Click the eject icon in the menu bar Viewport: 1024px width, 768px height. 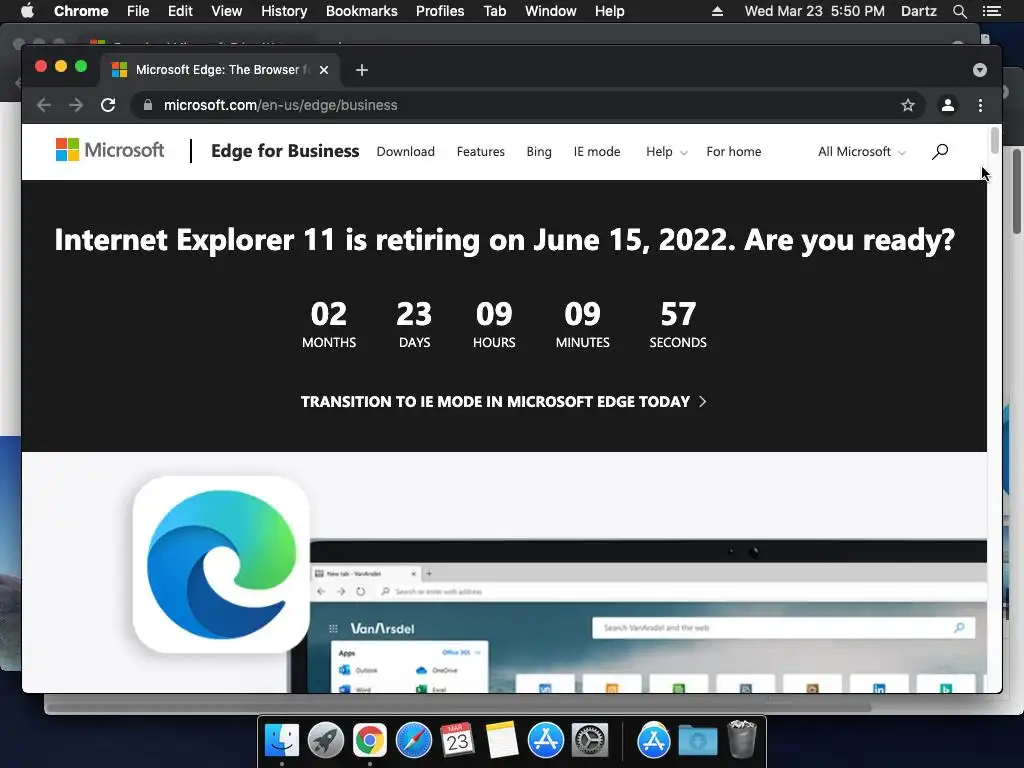click(717, 11)
